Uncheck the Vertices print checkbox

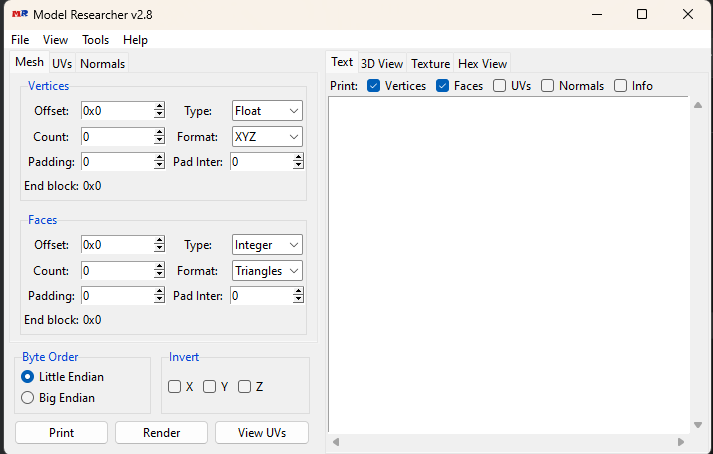[374, 86]
